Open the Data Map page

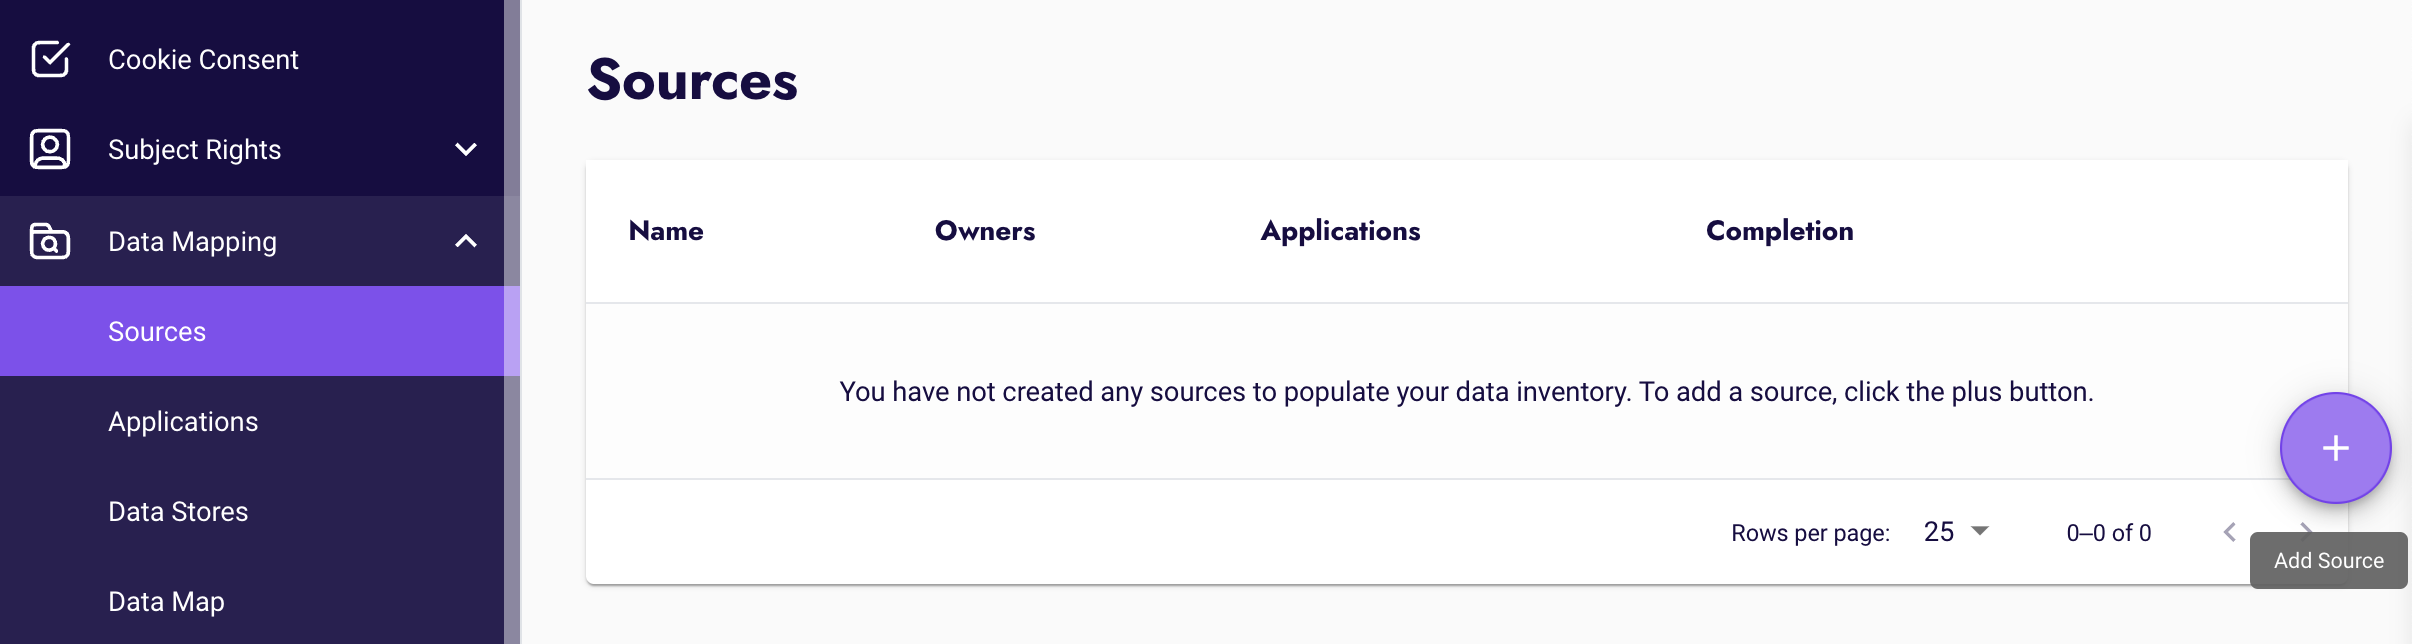tap(166, 601)
